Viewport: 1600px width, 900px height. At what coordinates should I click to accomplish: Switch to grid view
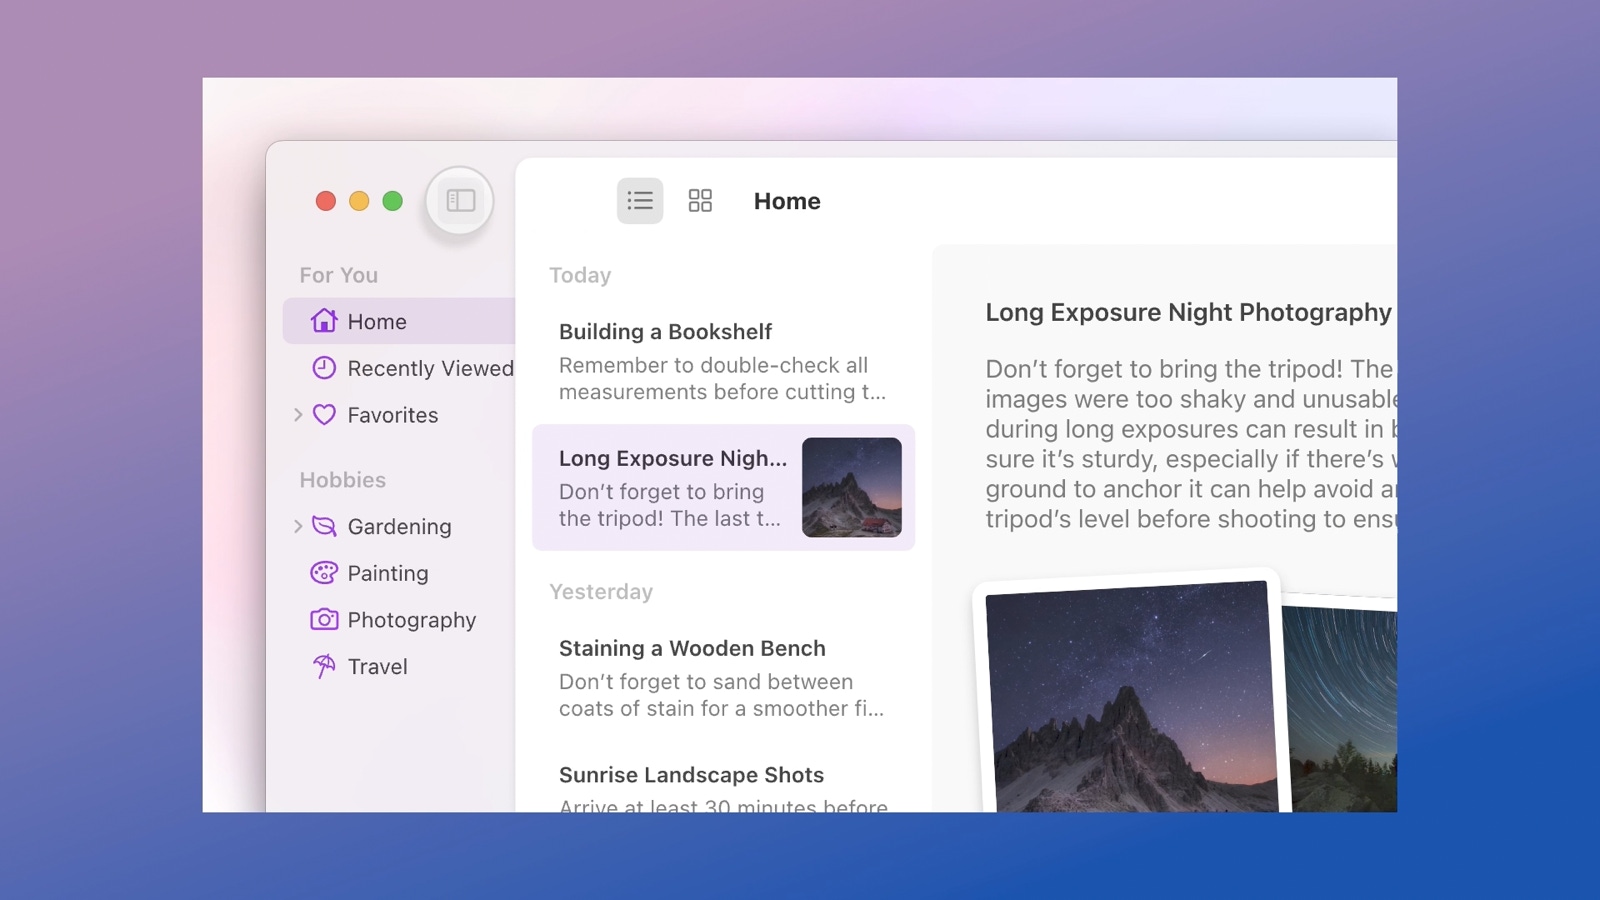tap(700, 201)
